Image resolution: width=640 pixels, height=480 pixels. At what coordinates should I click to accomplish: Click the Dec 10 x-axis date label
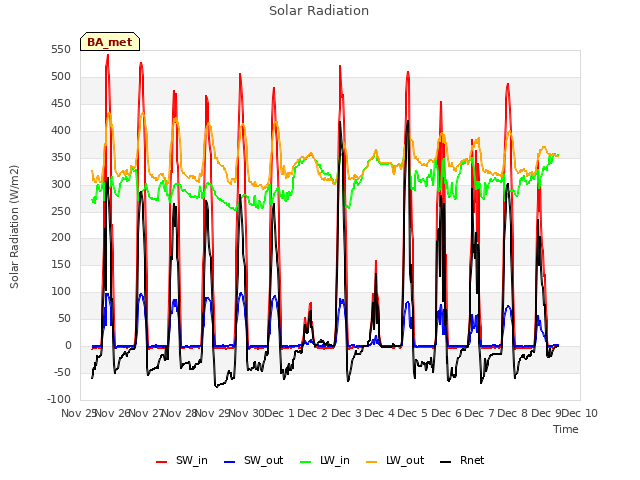(580, 413)
